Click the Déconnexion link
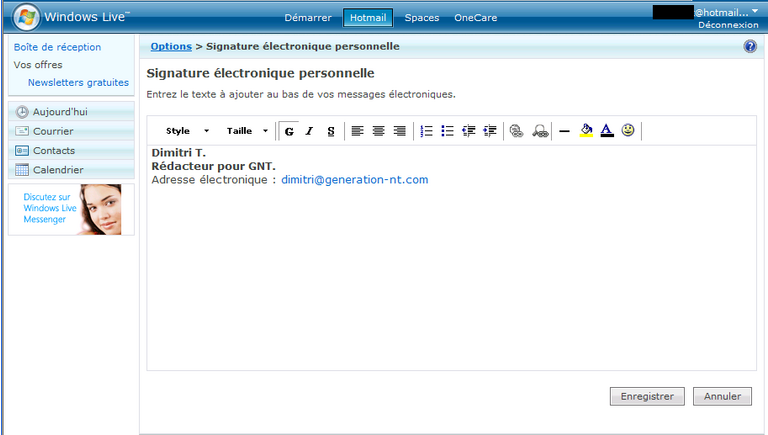The height and width of the screenshot is (435, 768). point(728,25)
